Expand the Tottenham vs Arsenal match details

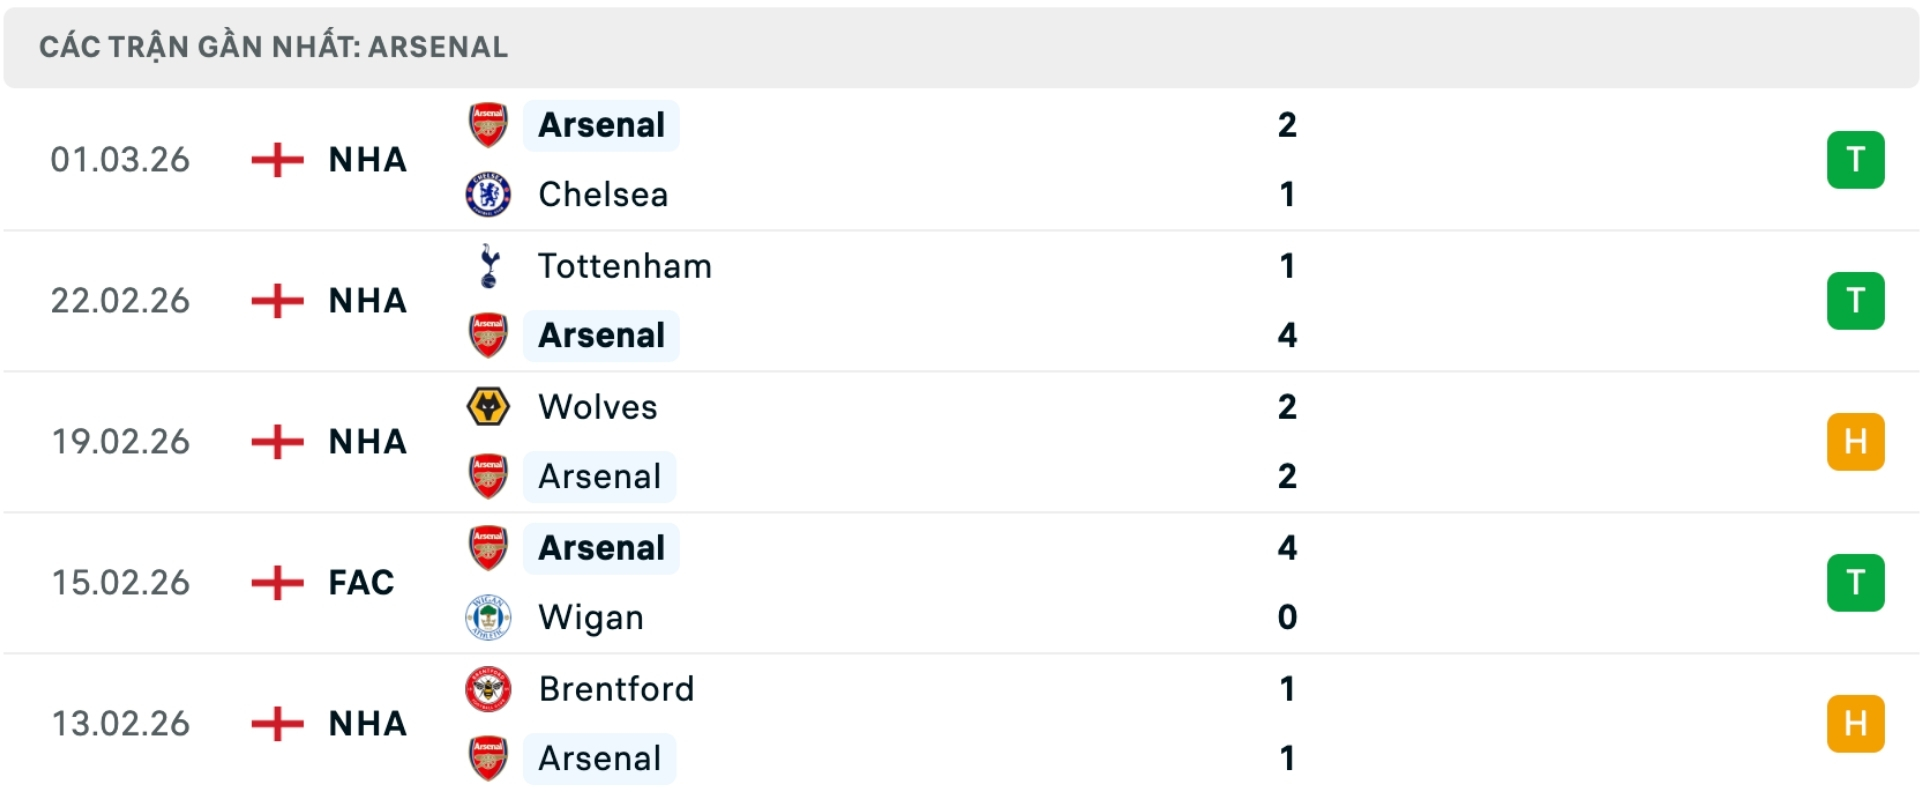pyautogui.click(x=960, y=301)
